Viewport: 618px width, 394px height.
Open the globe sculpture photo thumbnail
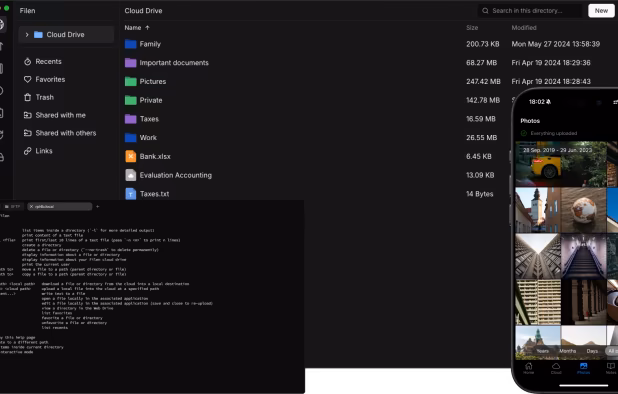(584, 210)
